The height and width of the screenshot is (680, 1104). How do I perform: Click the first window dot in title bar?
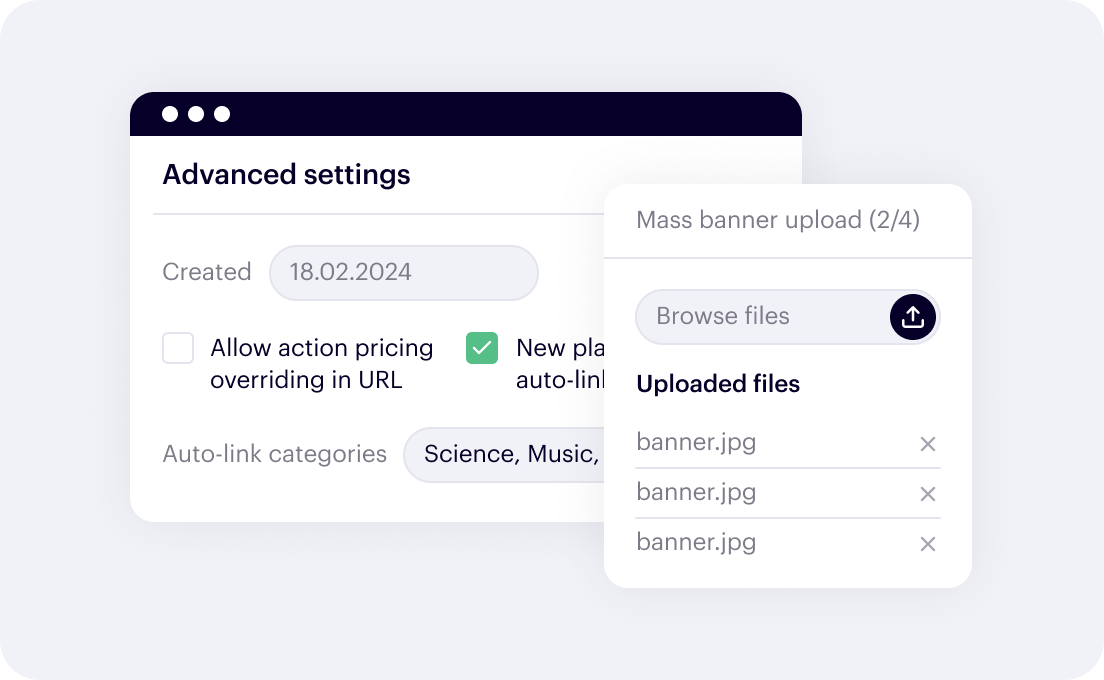point(170,114)
